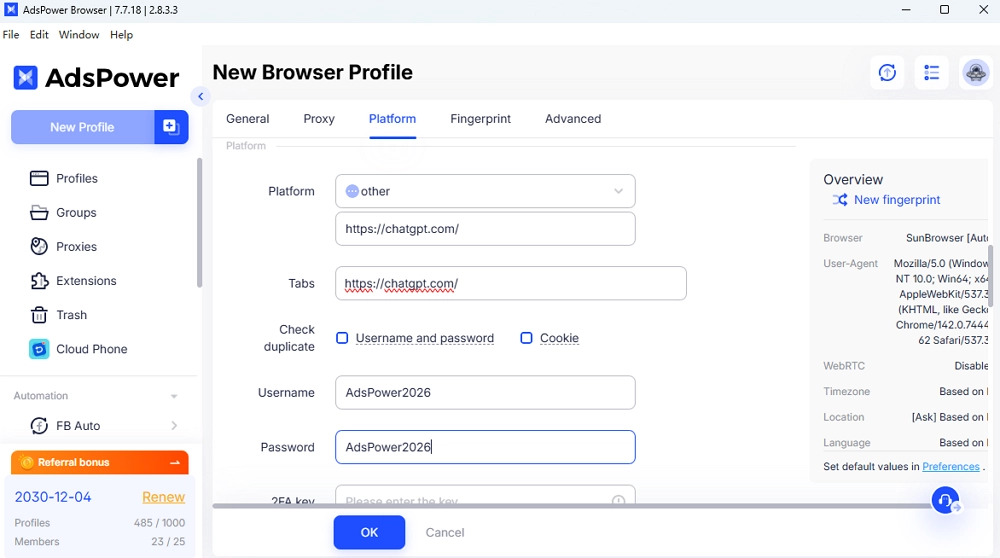Open the Window menu
Screen dimensions: 1000x558
[x=79, y=34]
